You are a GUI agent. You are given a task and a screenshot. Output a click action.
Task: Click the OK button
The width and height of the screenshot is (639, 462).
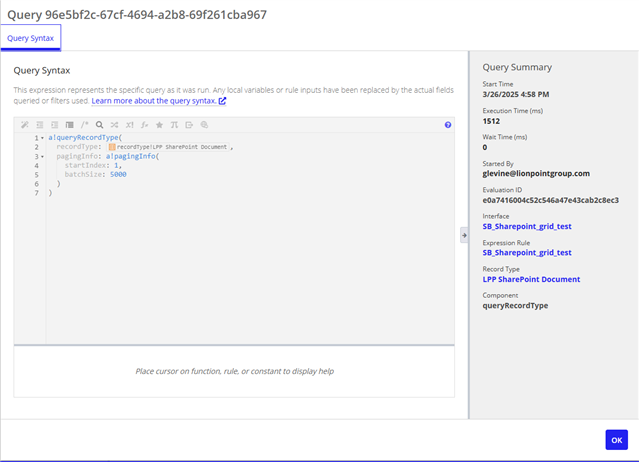(x=616, y=440)
